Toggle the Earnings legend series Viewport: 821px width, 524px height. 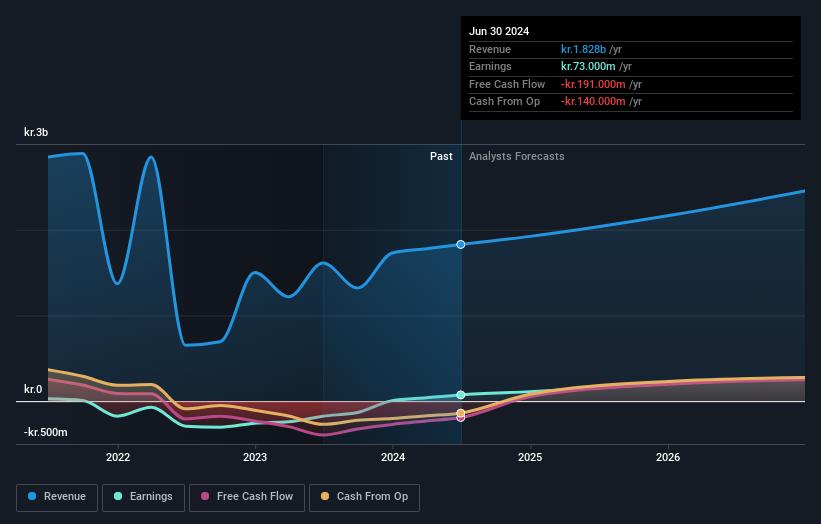click(x=143, y=497)
